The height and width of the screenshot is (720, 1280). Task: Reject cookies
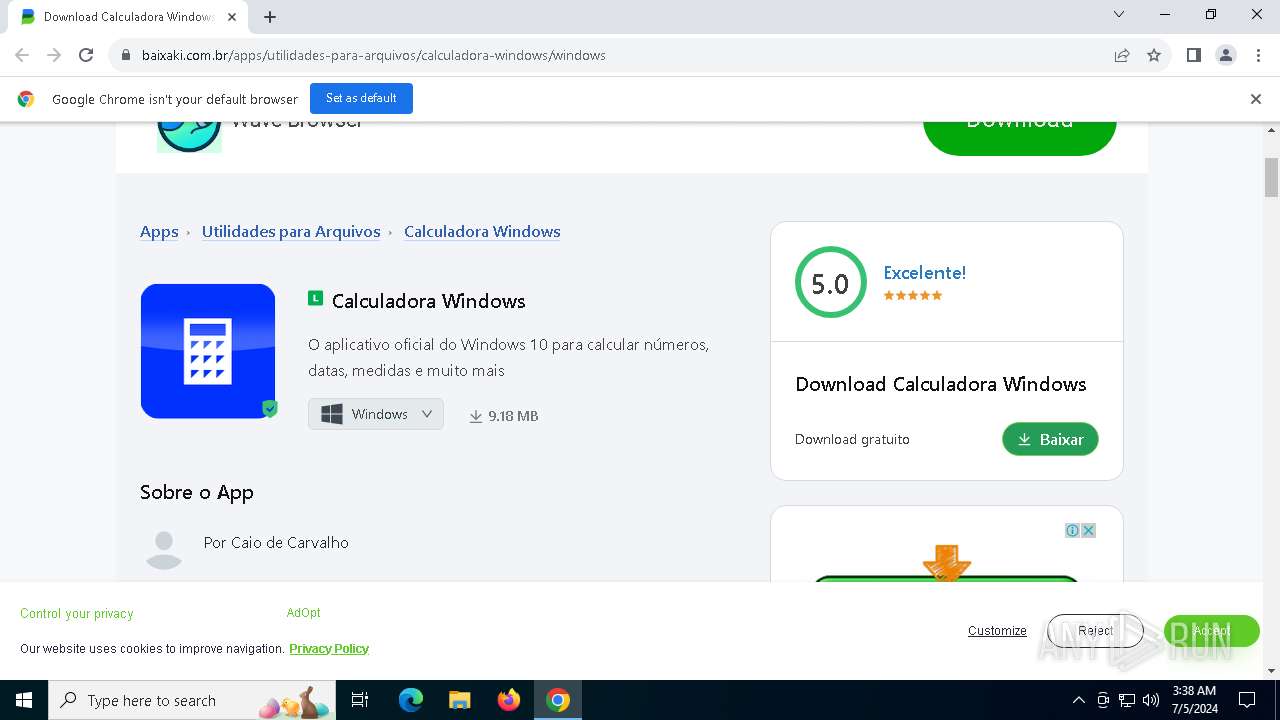coord(1095,631)
